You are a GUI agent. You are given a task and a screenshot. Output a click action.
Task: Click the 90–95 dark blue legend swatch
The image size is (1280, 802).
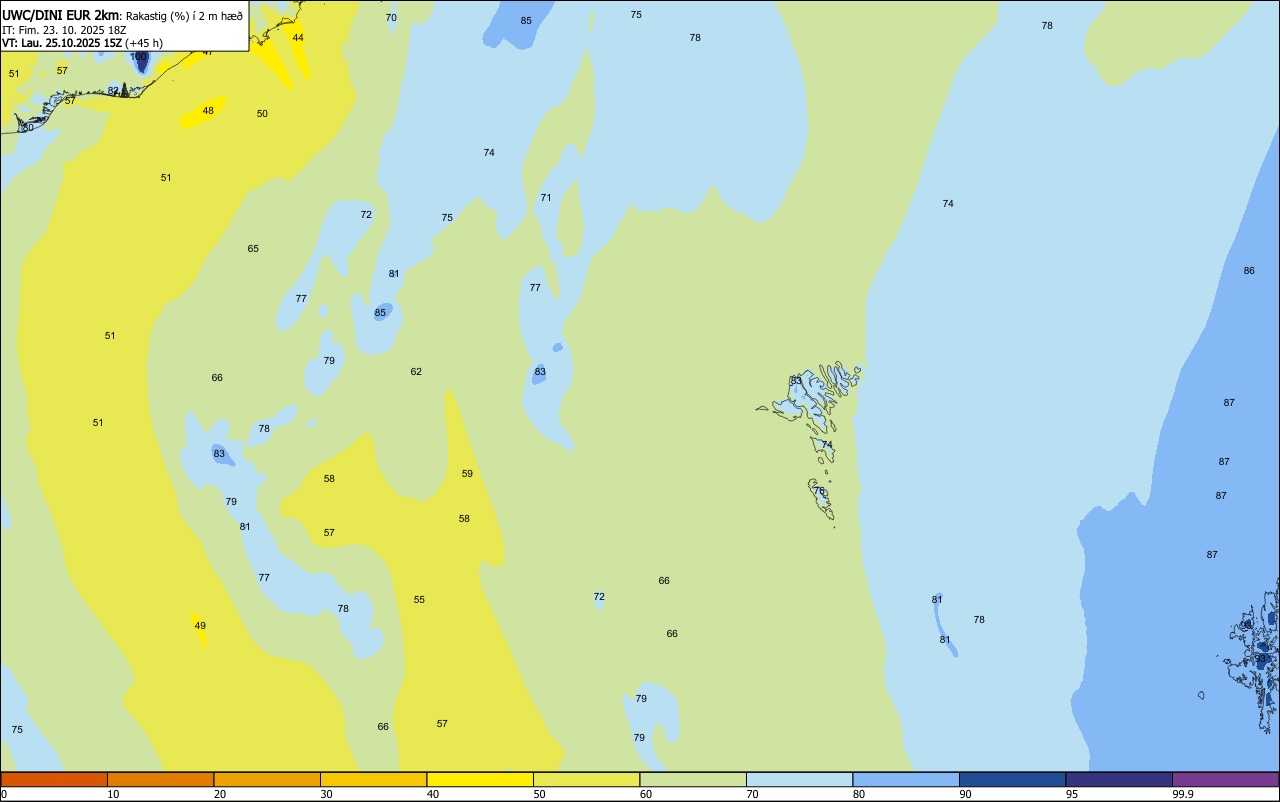point(1012,779)
